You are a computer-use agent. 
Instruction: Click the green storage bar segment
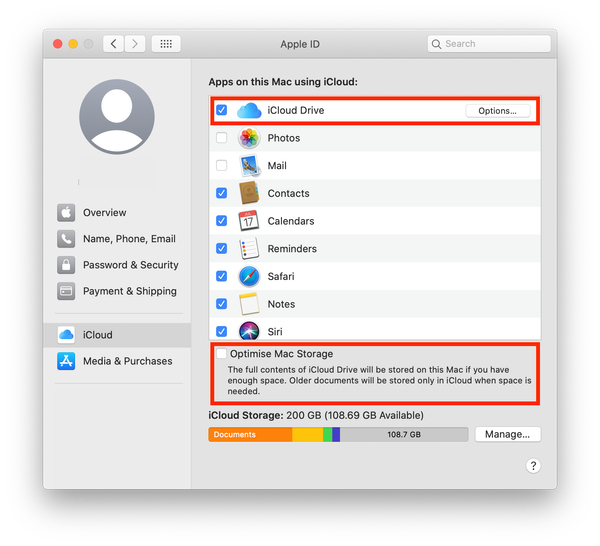pos(328,435)
